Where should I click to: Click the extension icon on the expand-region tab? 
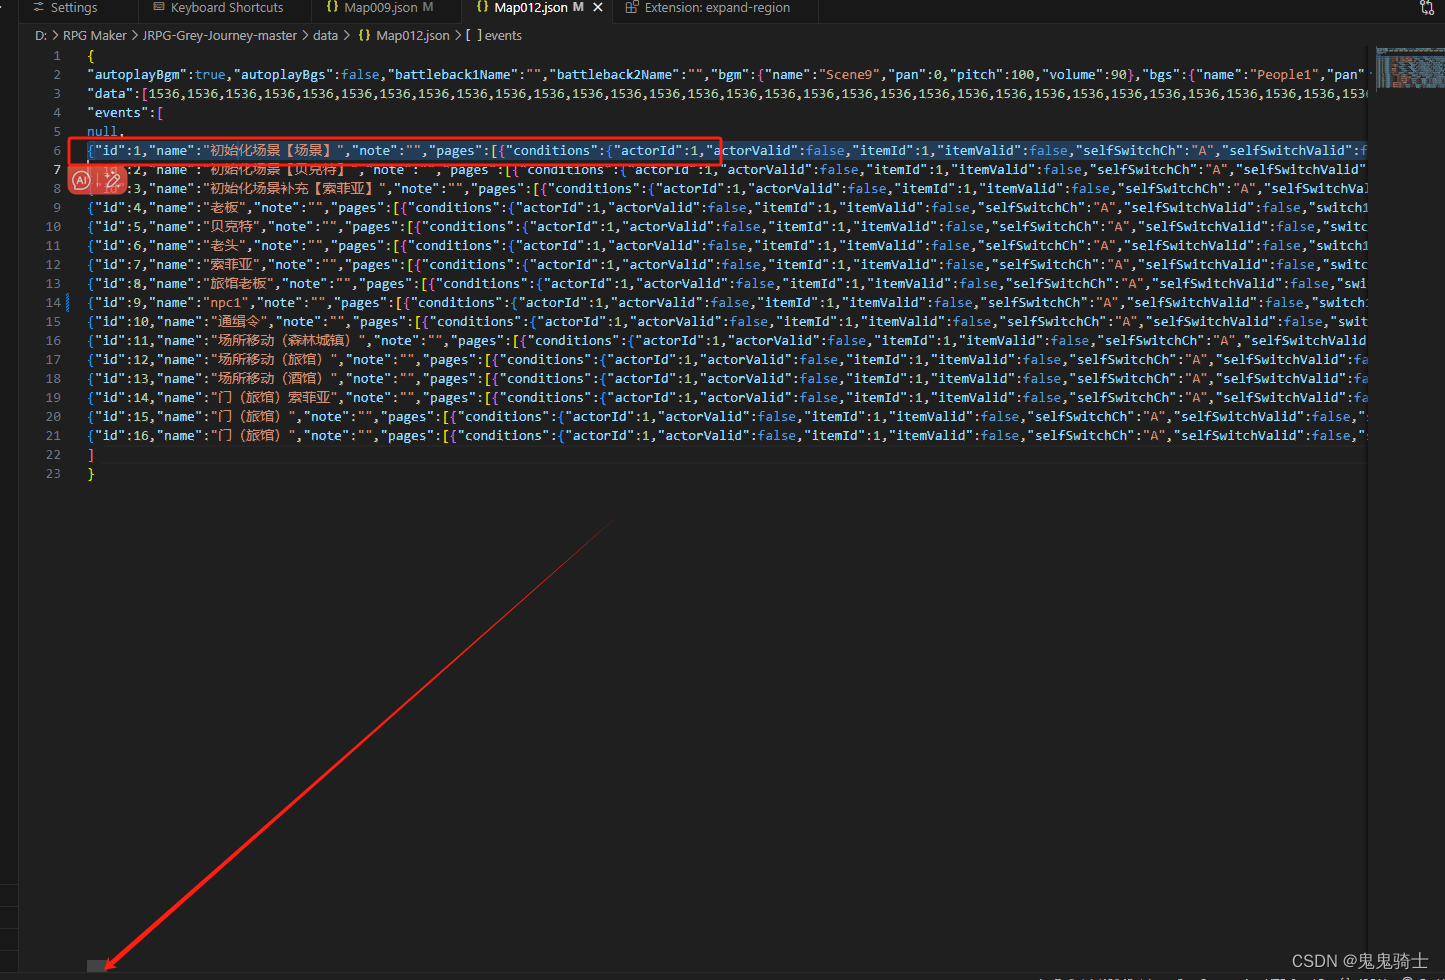coord(632,8)
